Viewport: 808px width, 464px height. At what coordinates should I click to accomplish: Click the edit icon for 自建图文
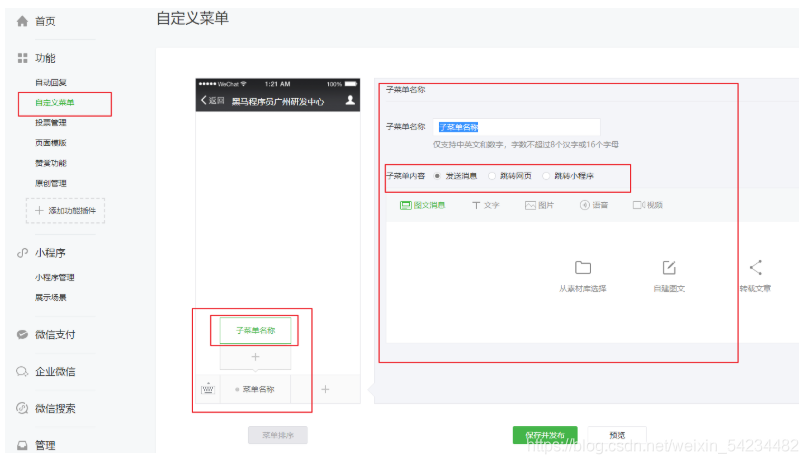(x=669, y=268)
